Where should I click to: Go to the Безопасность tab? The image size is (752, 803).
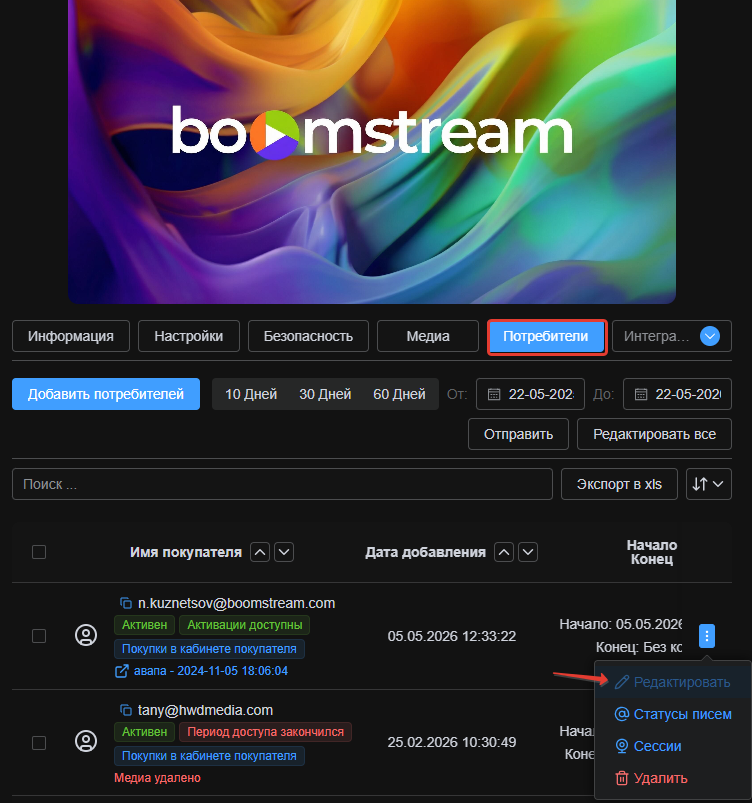308,336
